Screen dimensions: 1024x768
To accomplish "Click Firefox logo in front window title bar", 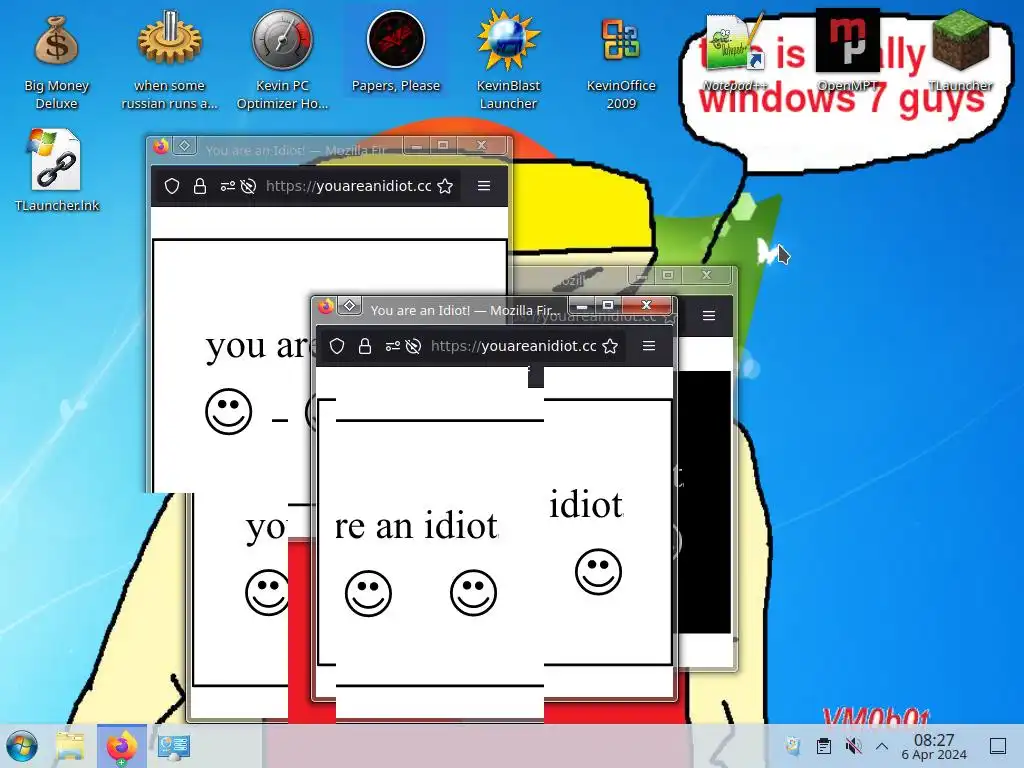I will coord(325,306).
